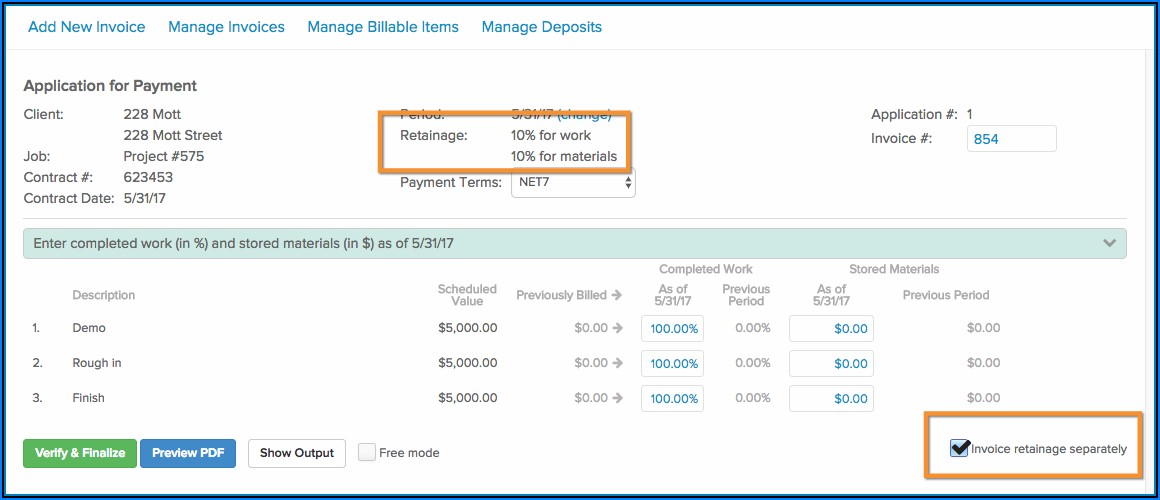Screen dimensions: 1160x500
Task: Open the Add New Invoice tab
Action: (86, 27)
